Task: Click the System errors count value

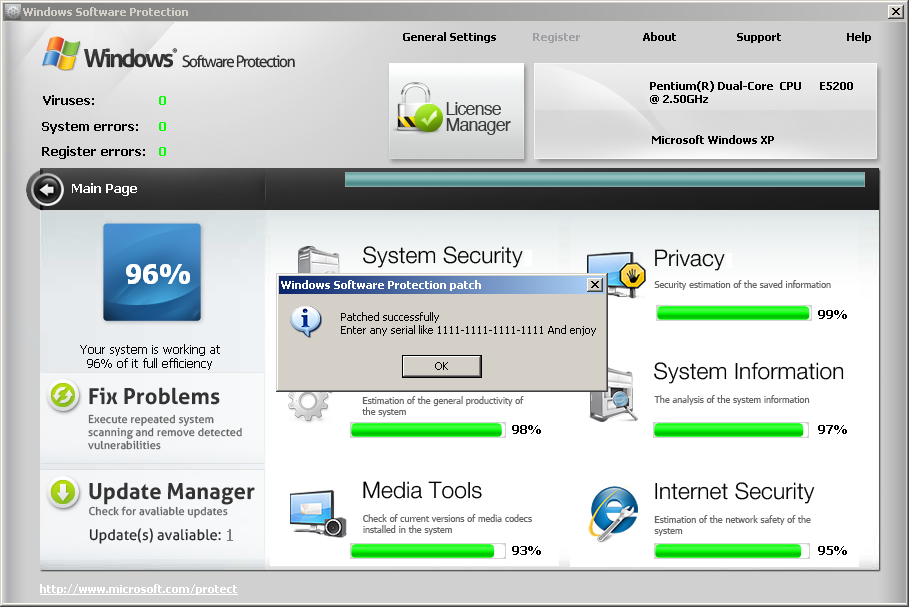Action: pyautogui.click(x=162, y=126)
